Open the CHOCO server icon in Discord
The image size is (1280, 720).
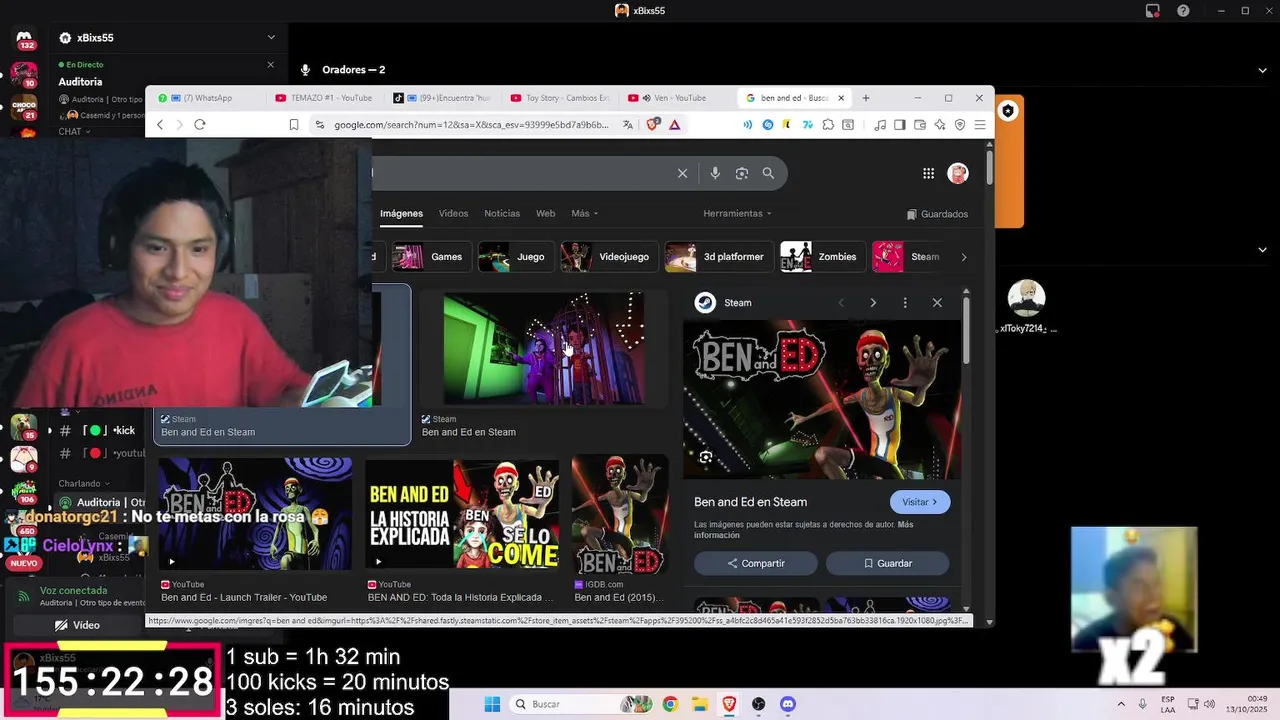(x=24, y=105)
